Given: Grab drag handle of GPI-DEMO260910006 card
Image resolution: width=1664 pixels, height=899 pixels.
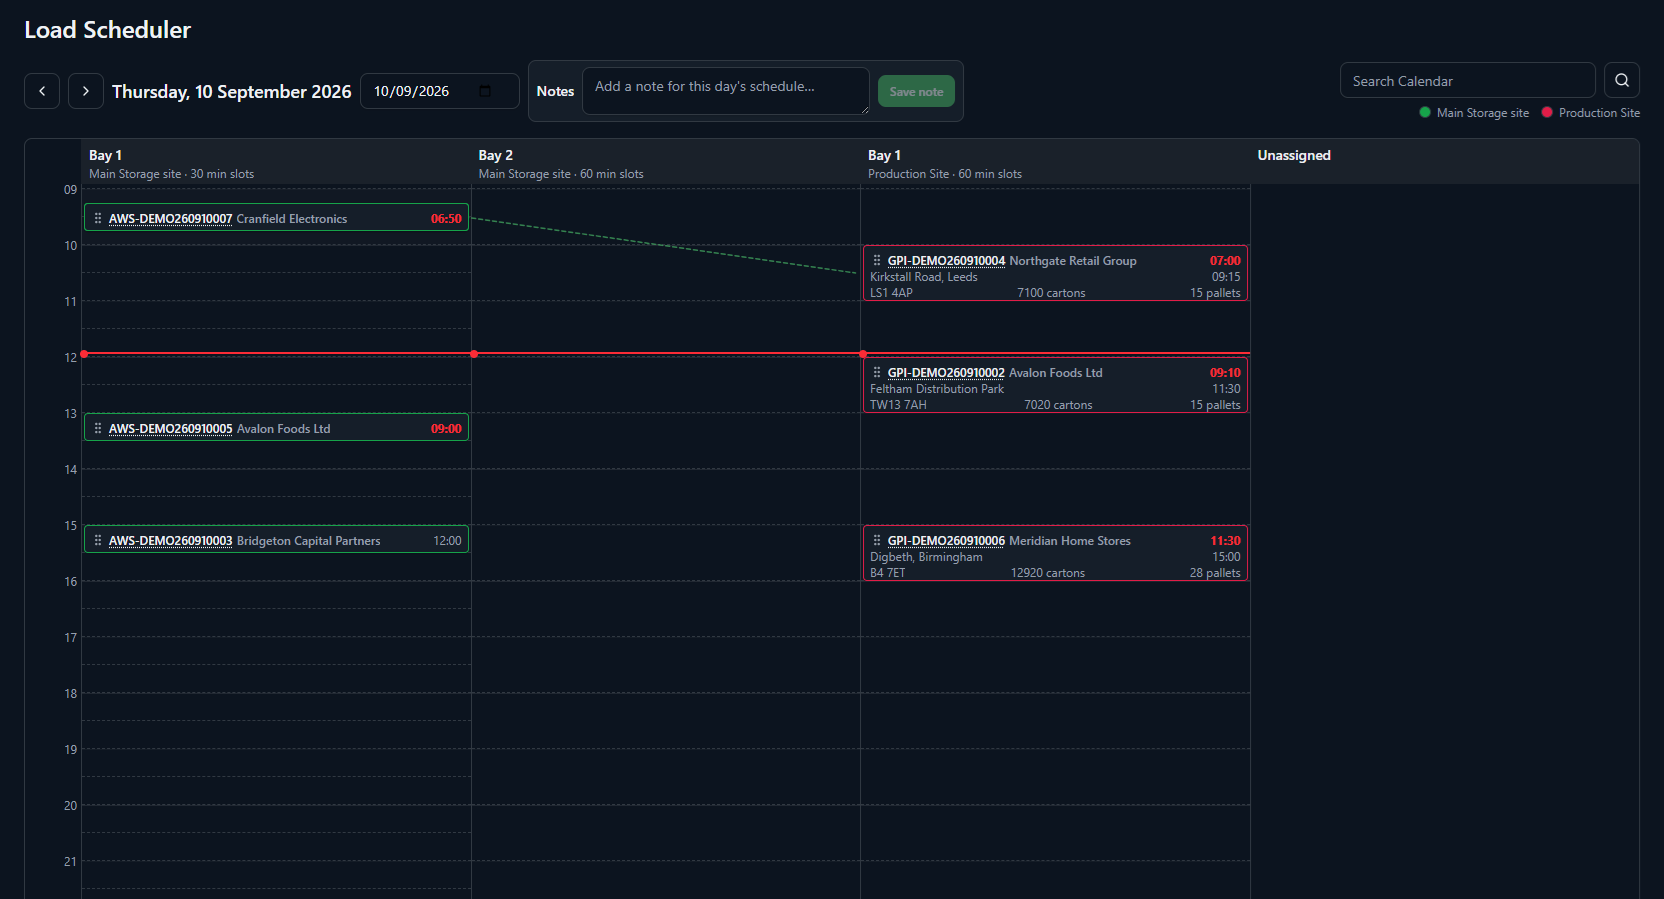Looking at the screenshot, I should point(877,540).
